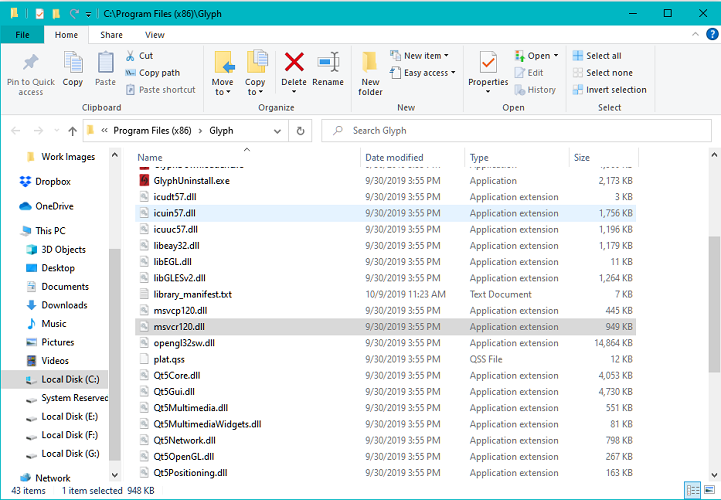Click Quick Access Toolbar new folder icon
This screenshot has width=721, height=500.
(56, 14)
